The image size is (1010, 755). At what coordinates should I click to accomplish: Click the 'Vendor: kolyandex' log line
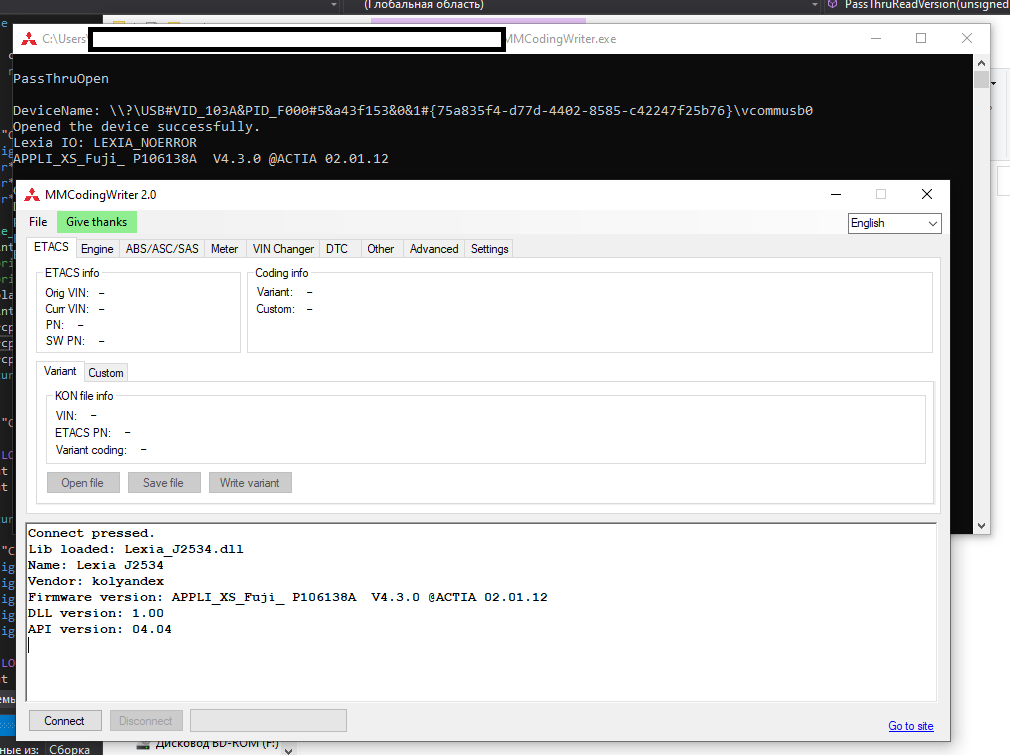click(x=96, y=581)
